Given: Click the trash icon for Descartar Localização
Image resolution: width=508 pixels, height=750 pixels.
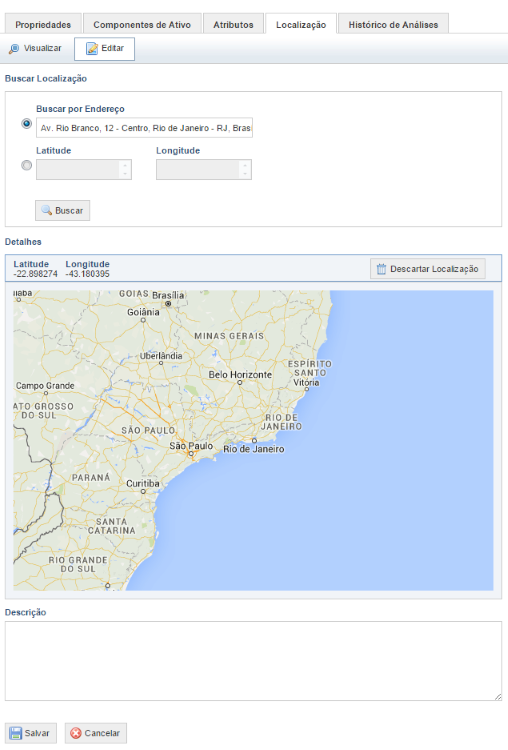Looking at the screenshot, I should click(x=381, y=269).
